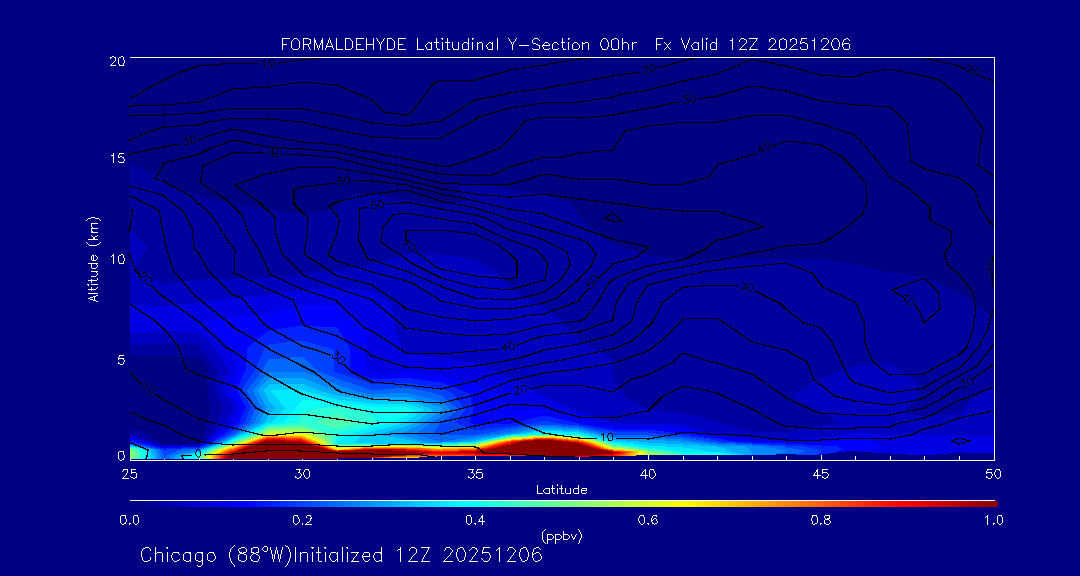Viewport: 1080px width, 576px height.
Task: Select the red end of the colorbar
Action: (985, 502)
